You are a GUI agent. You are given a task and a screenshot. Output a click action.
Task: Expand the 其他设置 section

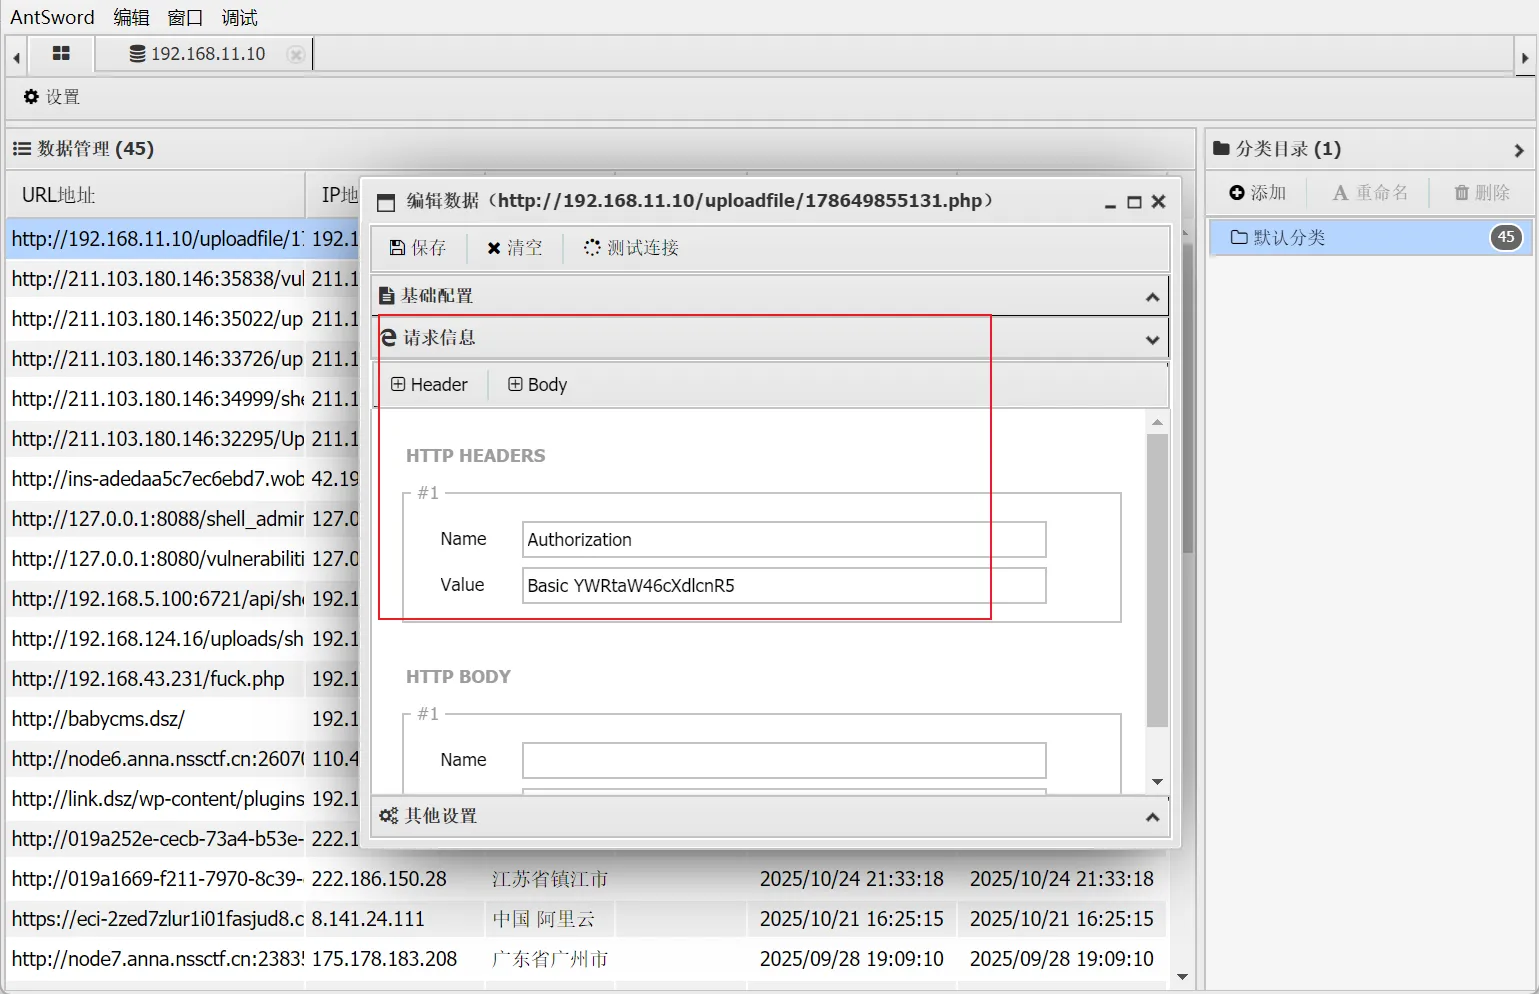pyautogui.click(x=1152, y=817)
